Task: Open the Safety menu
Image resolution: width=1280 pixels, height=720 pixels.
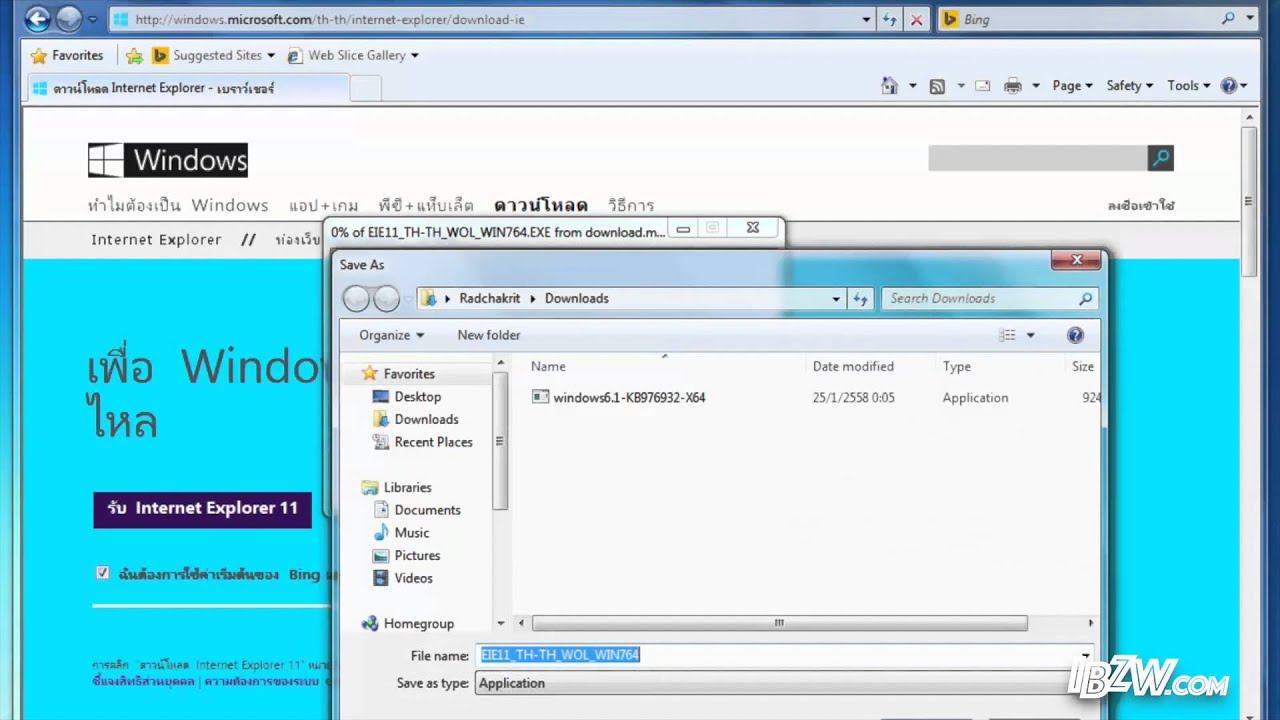Action: point(1129,86)
